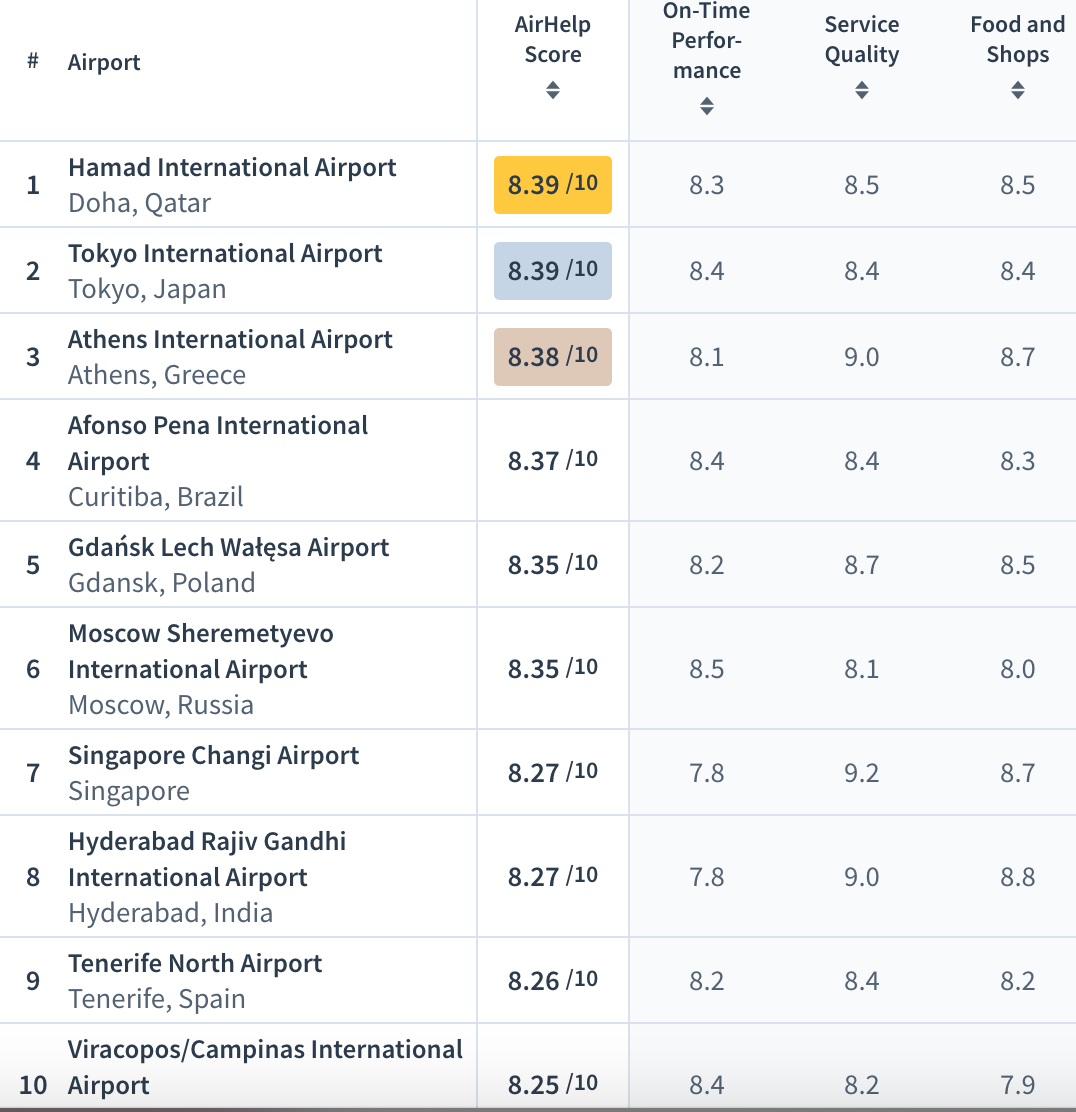Click the Service Quality column header
Image resolution: width=1076 pixels, height=1112 pixels.
(862, 40)
